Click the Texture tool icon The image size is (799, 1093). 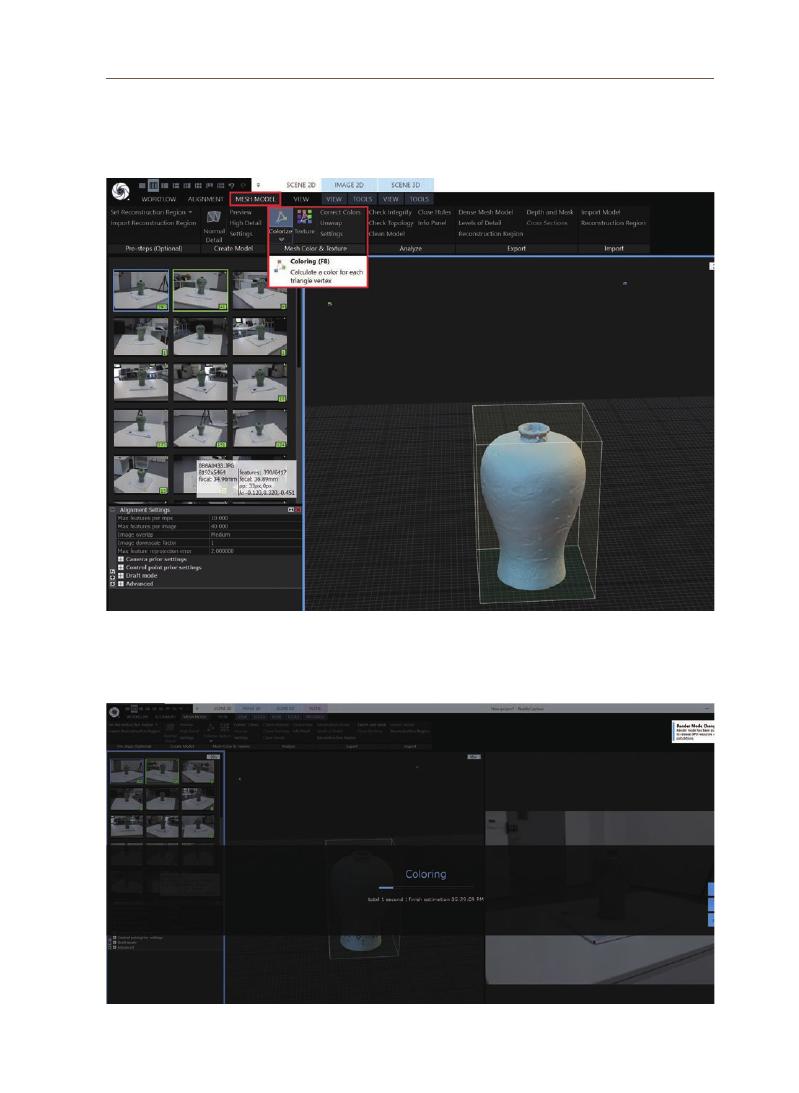point(305,218)
